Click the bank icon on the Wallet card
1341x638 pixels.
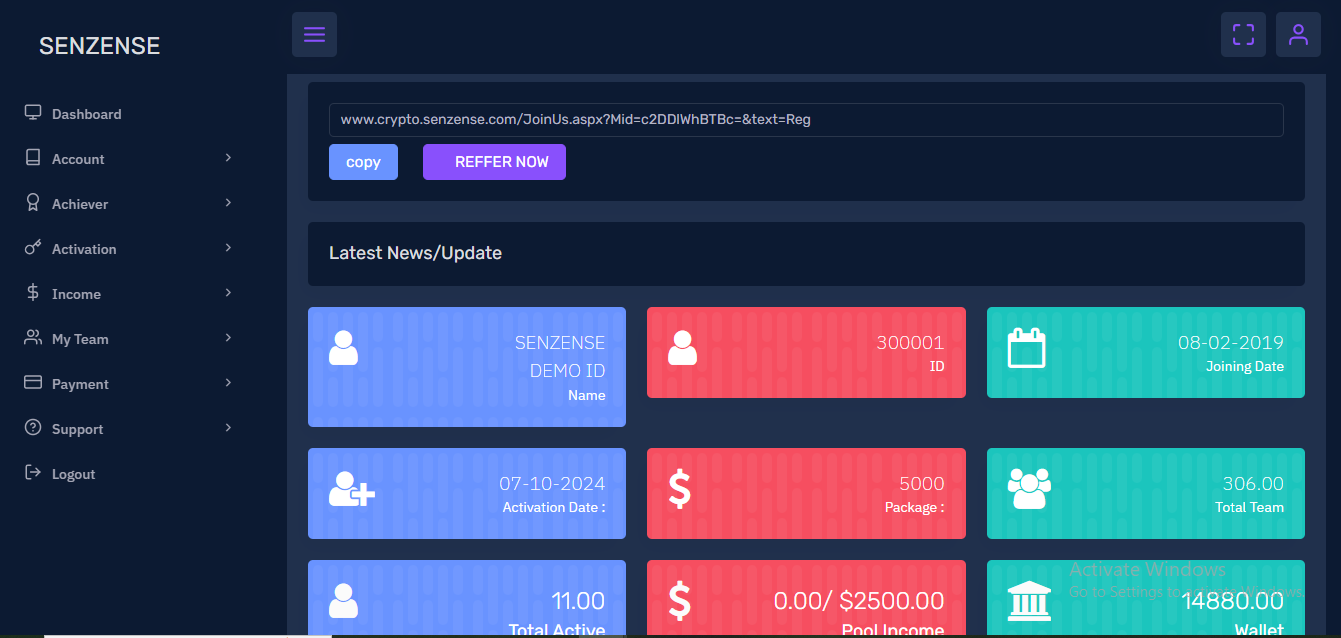pos(1029,600)
